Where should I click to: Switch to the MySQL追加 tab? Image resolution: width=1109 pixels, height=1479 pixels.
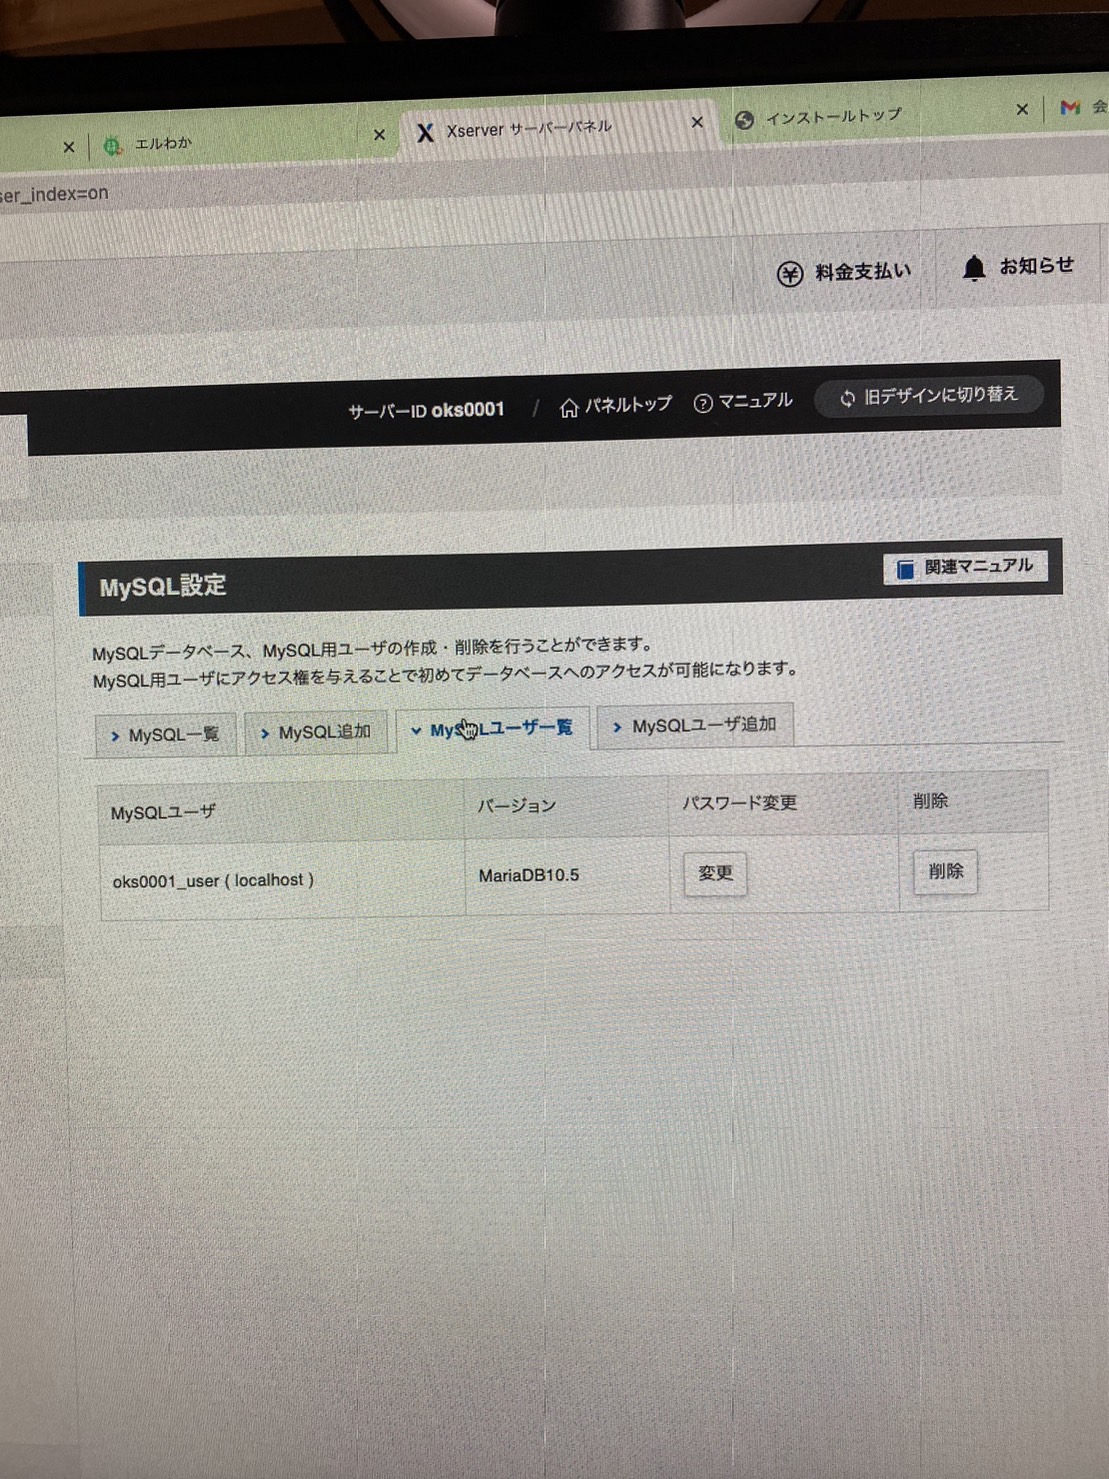[316, 732]
